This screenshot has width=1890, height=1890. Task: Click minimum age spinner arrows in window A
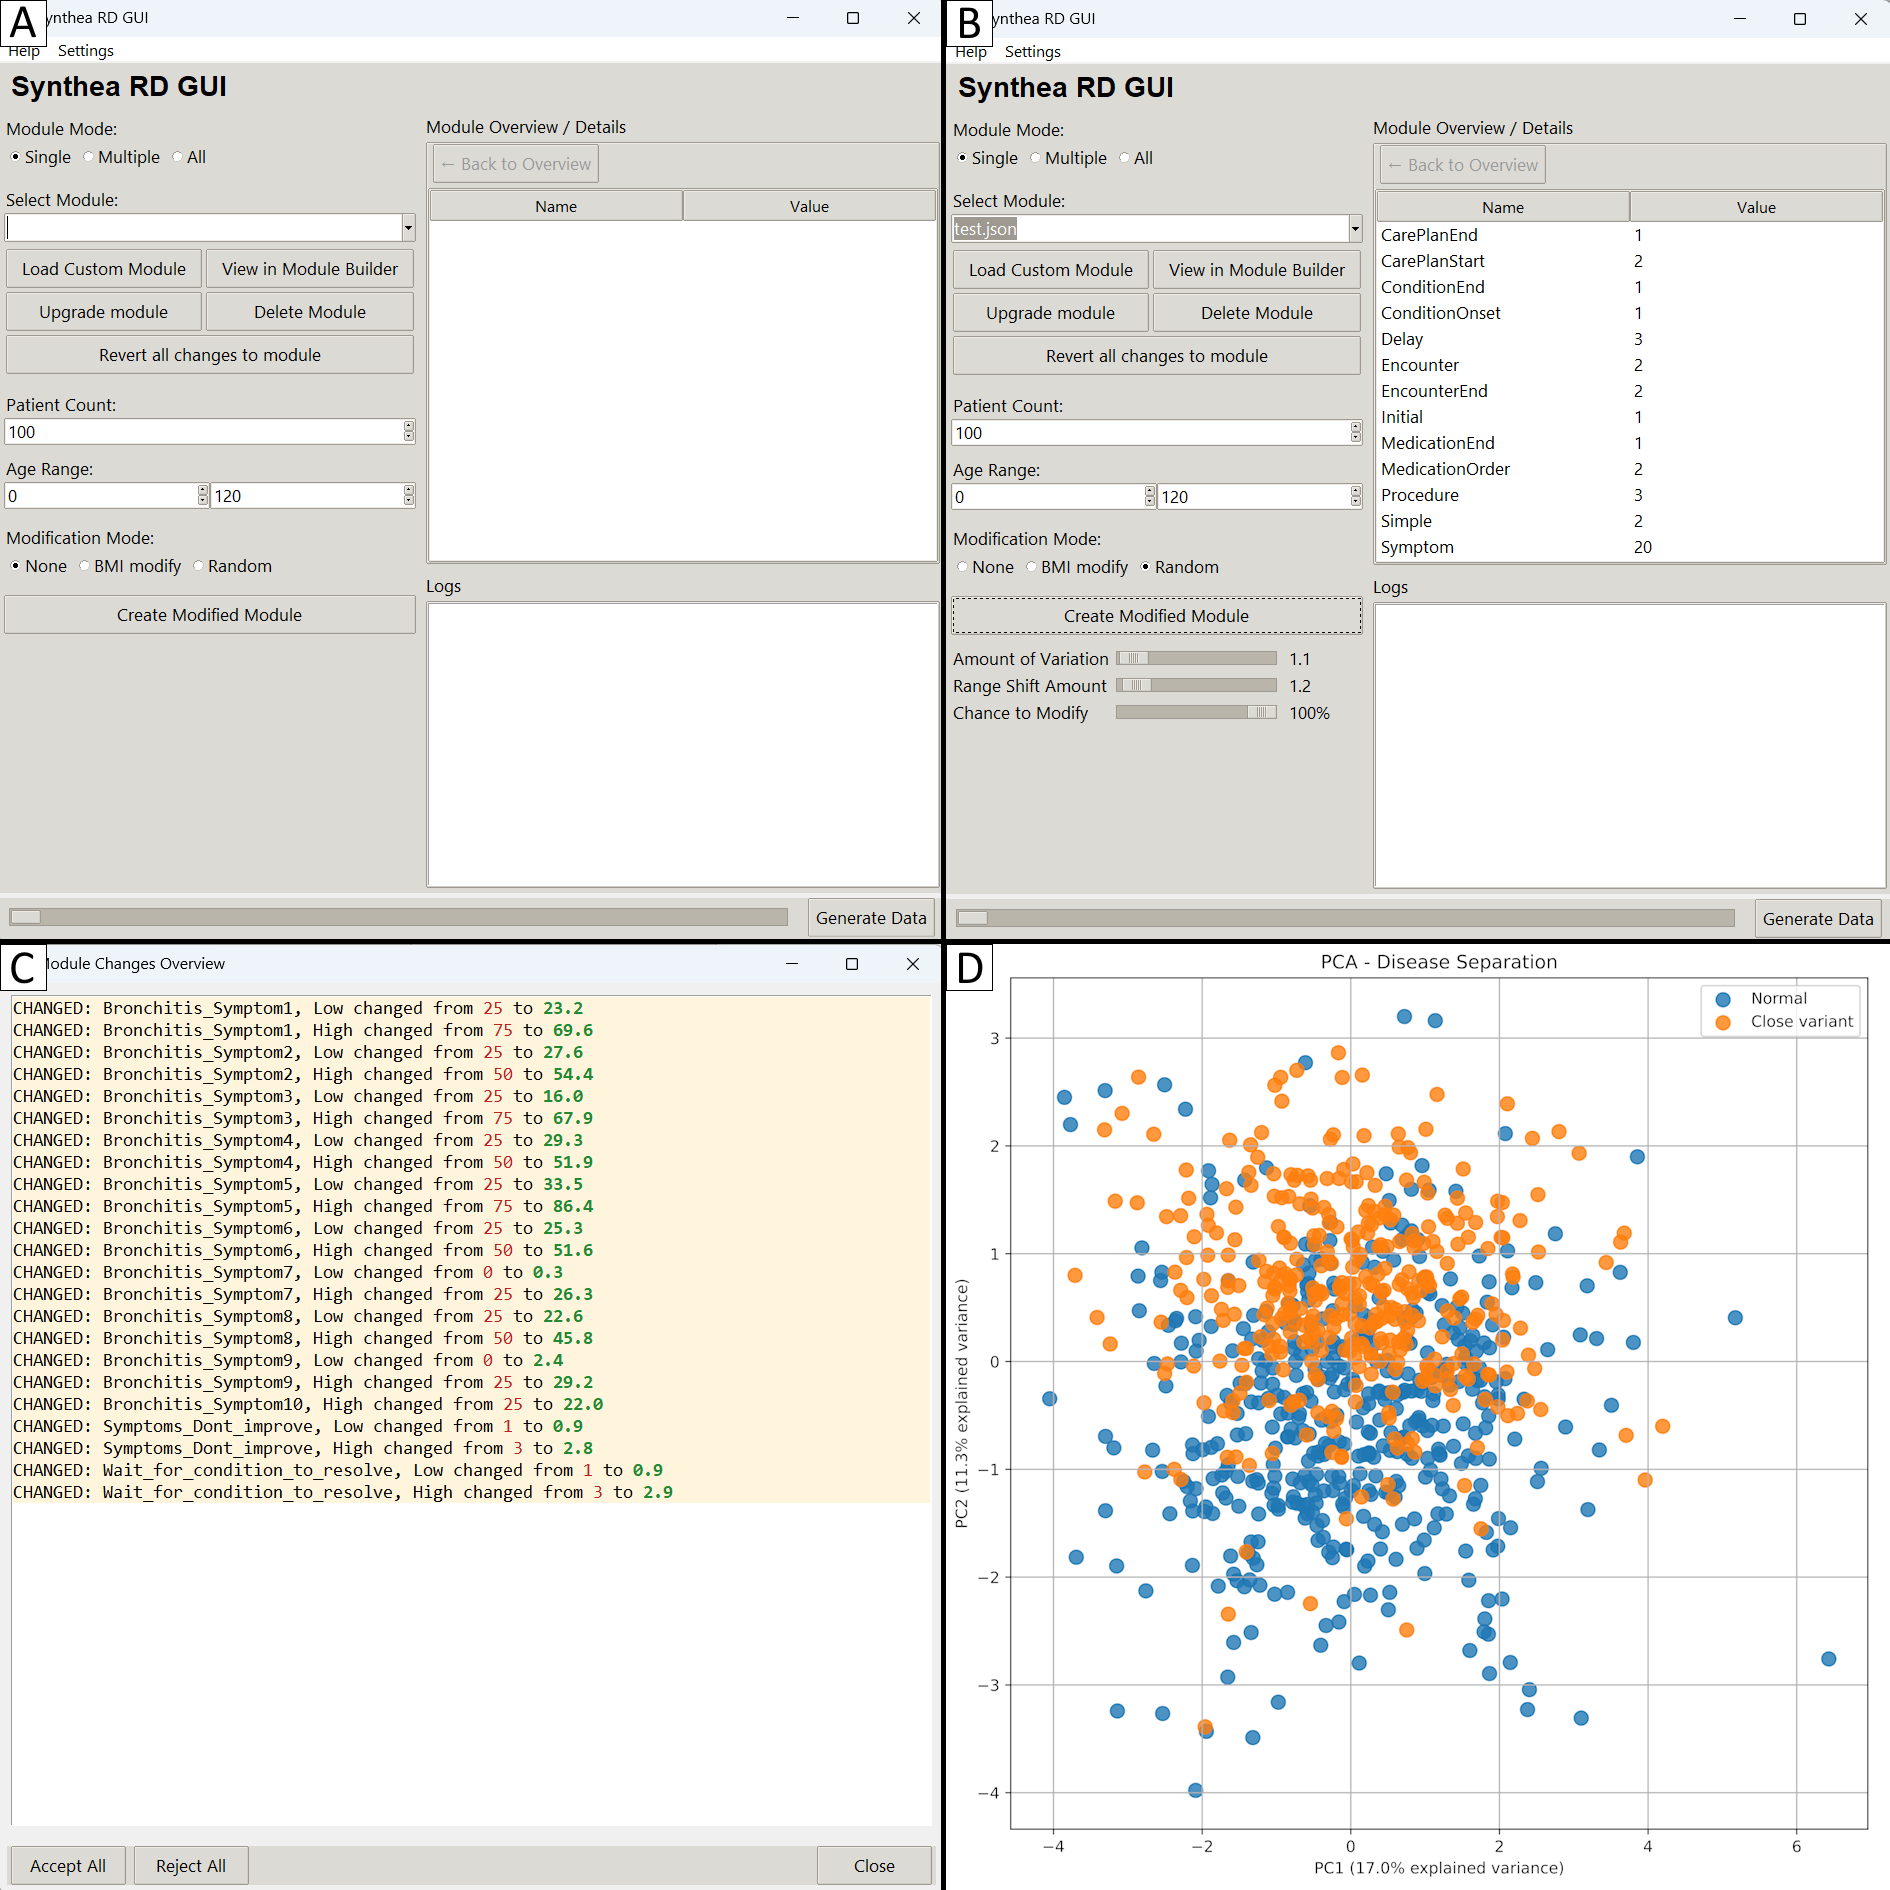[203, 496]
